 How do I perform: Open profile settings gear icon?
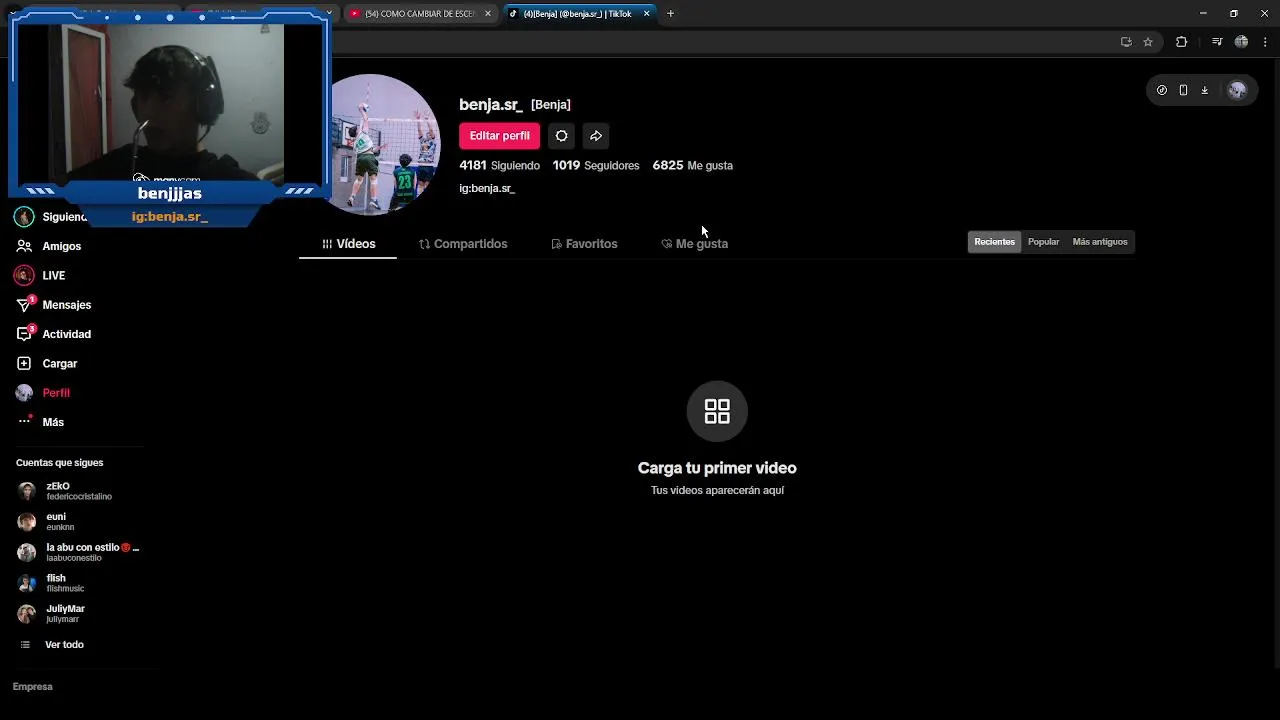click(562, 136)
